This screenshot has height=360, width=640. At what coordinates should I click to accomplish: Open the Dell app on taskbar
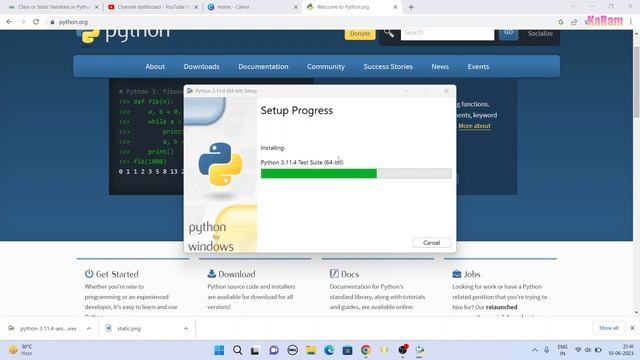[x=292, y=350]
